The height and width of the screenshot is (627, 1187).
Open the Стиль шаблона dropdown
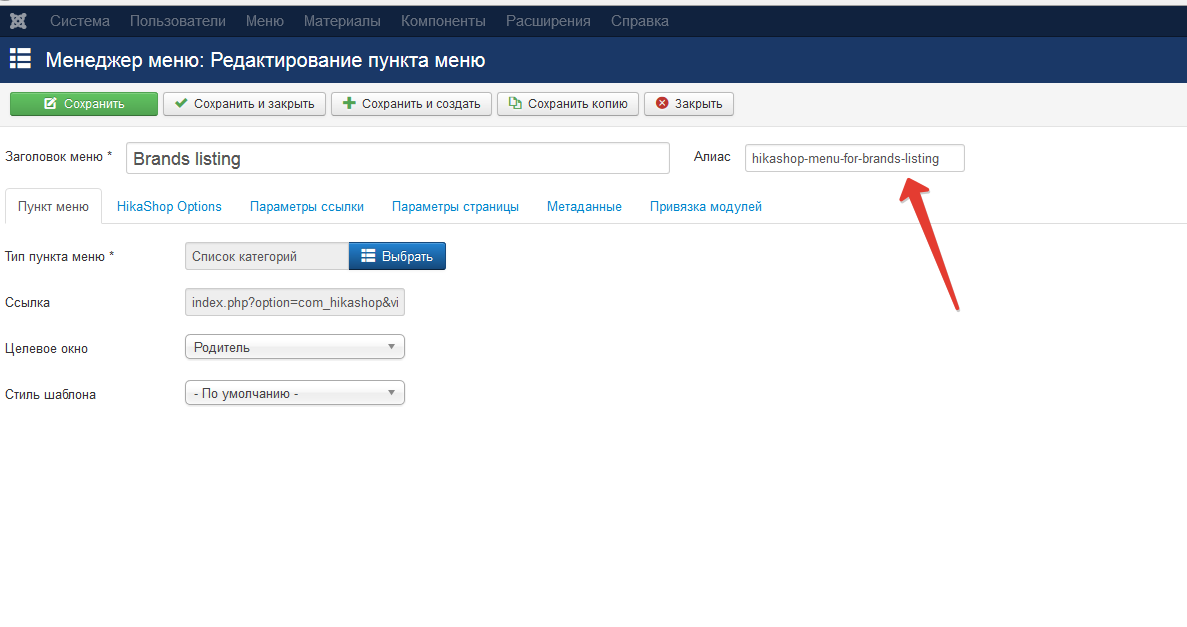tap(294, 393)
